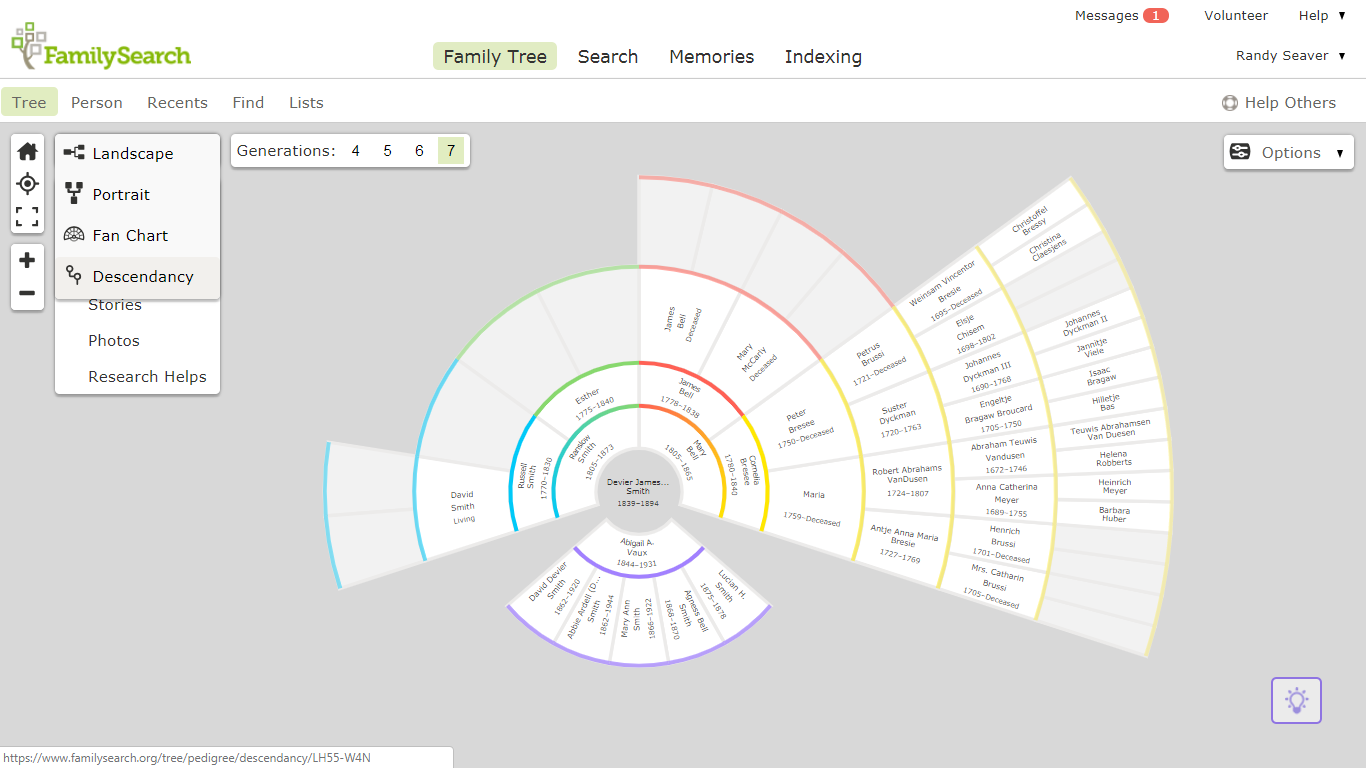Zoom out using the minus icon

click(27, 292)
